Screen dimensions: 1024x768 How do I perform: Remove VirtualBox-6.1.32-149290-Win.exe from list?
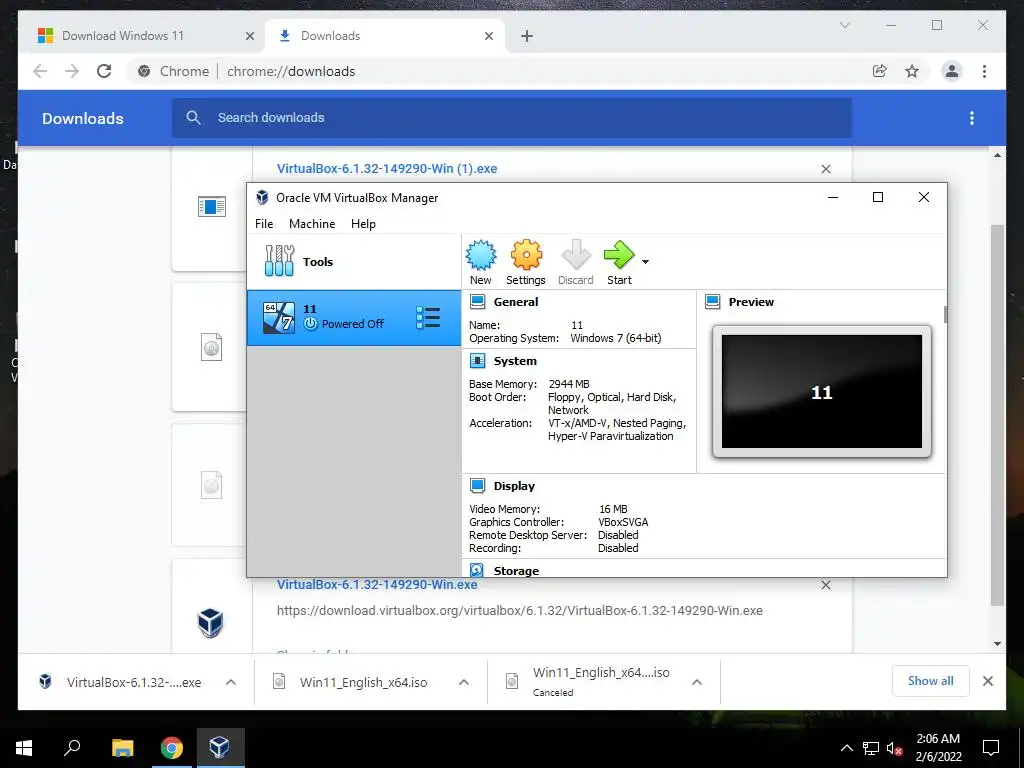(825, 585)
